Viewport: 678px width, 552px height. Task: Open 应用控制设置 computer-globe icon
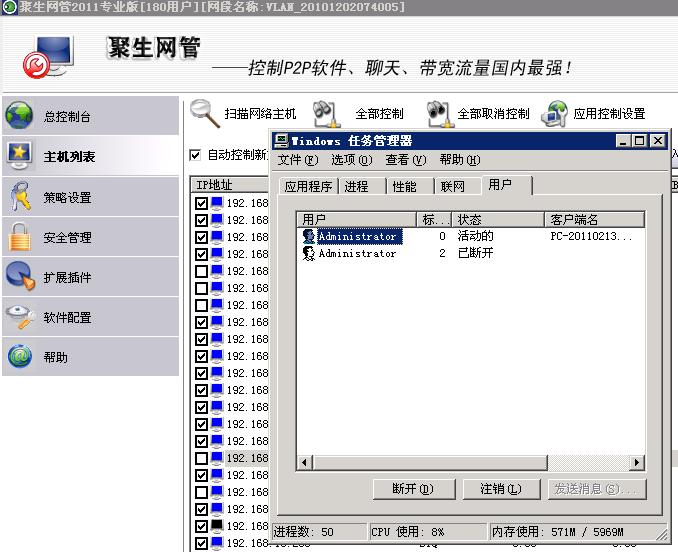pyautogui.click(x=554, y=114)
